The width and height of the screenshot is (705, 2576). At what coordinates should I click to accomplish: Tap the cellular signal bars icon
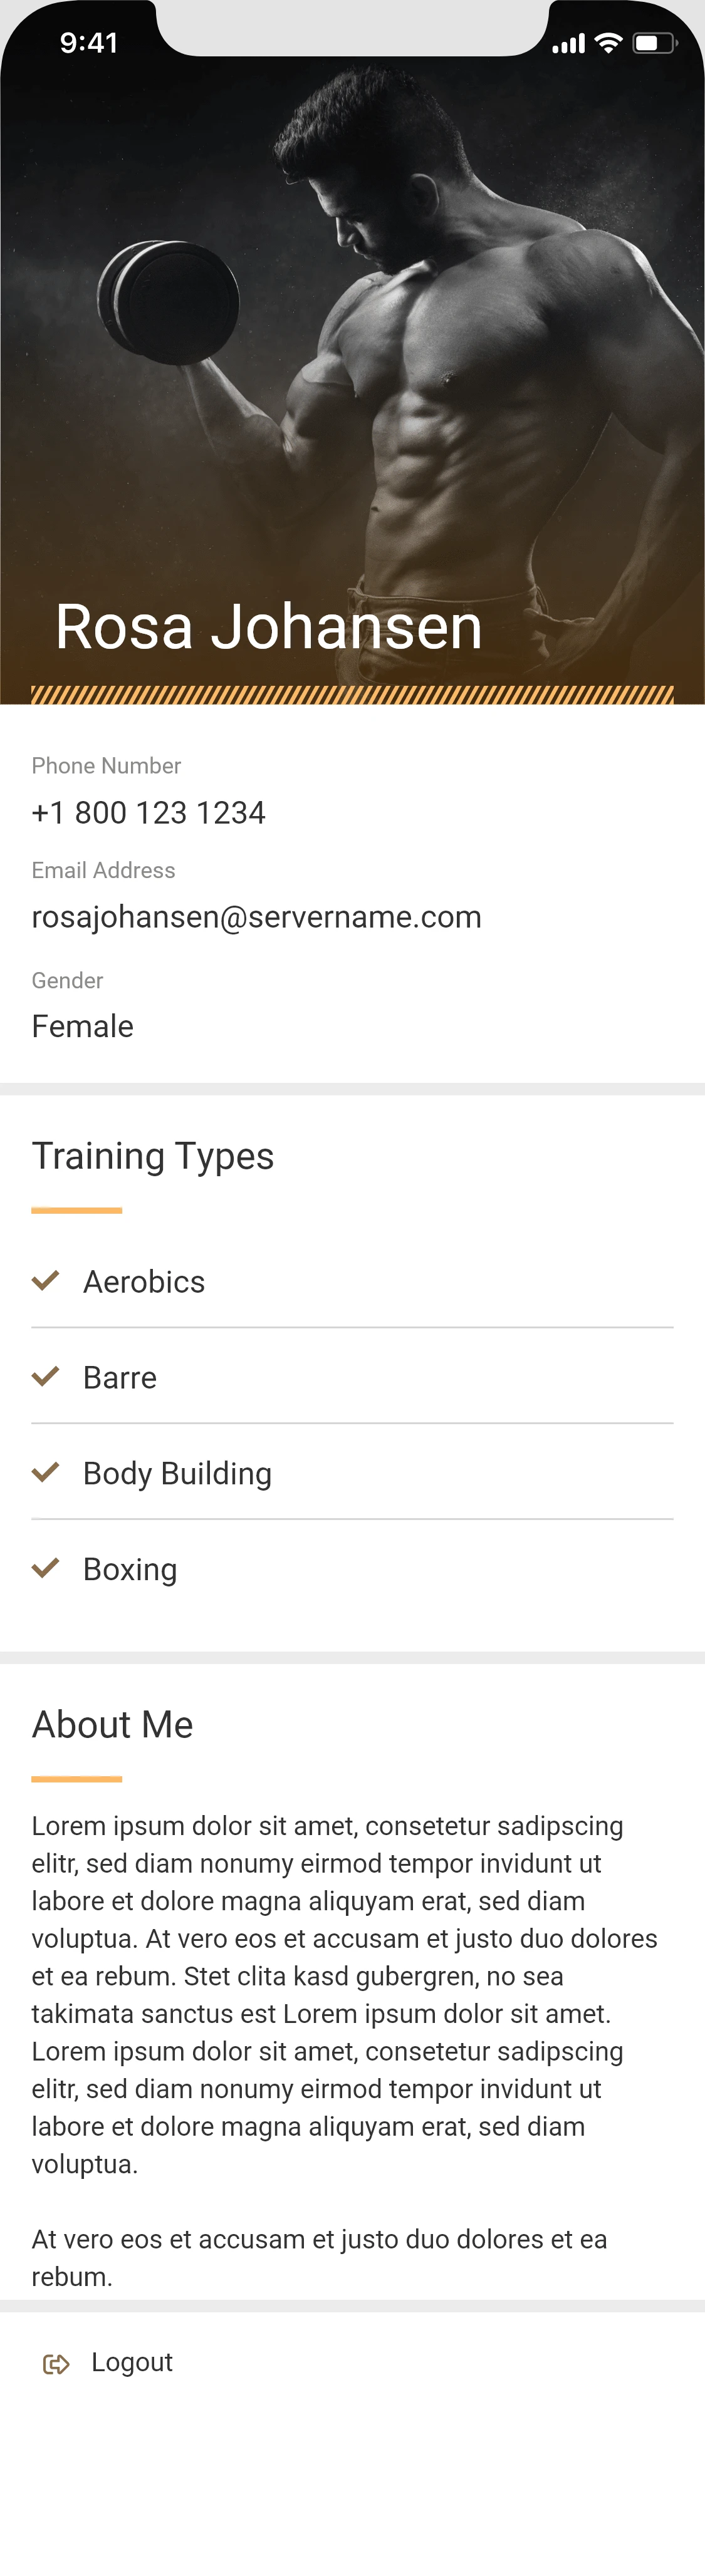[x=568, y=44]
